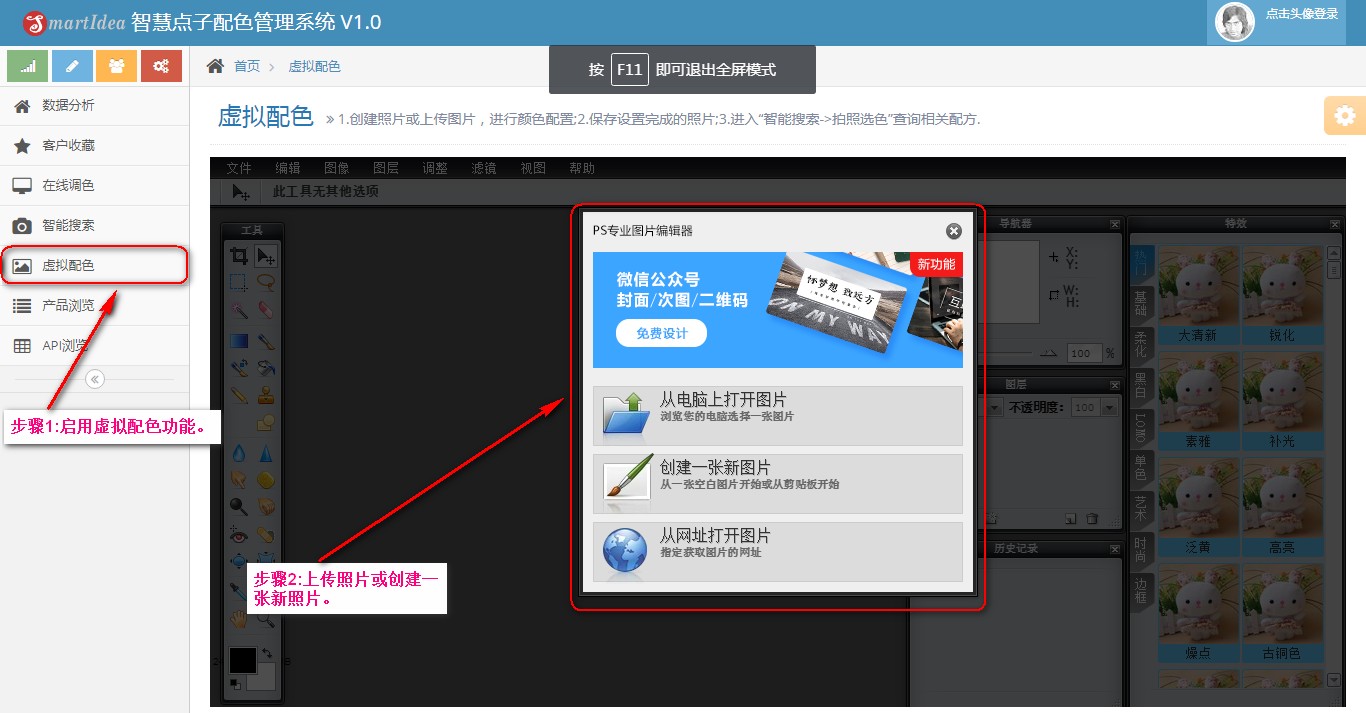
Task: Open the 文件 menu
Action: pyautogui.click(x=238, y=168)
